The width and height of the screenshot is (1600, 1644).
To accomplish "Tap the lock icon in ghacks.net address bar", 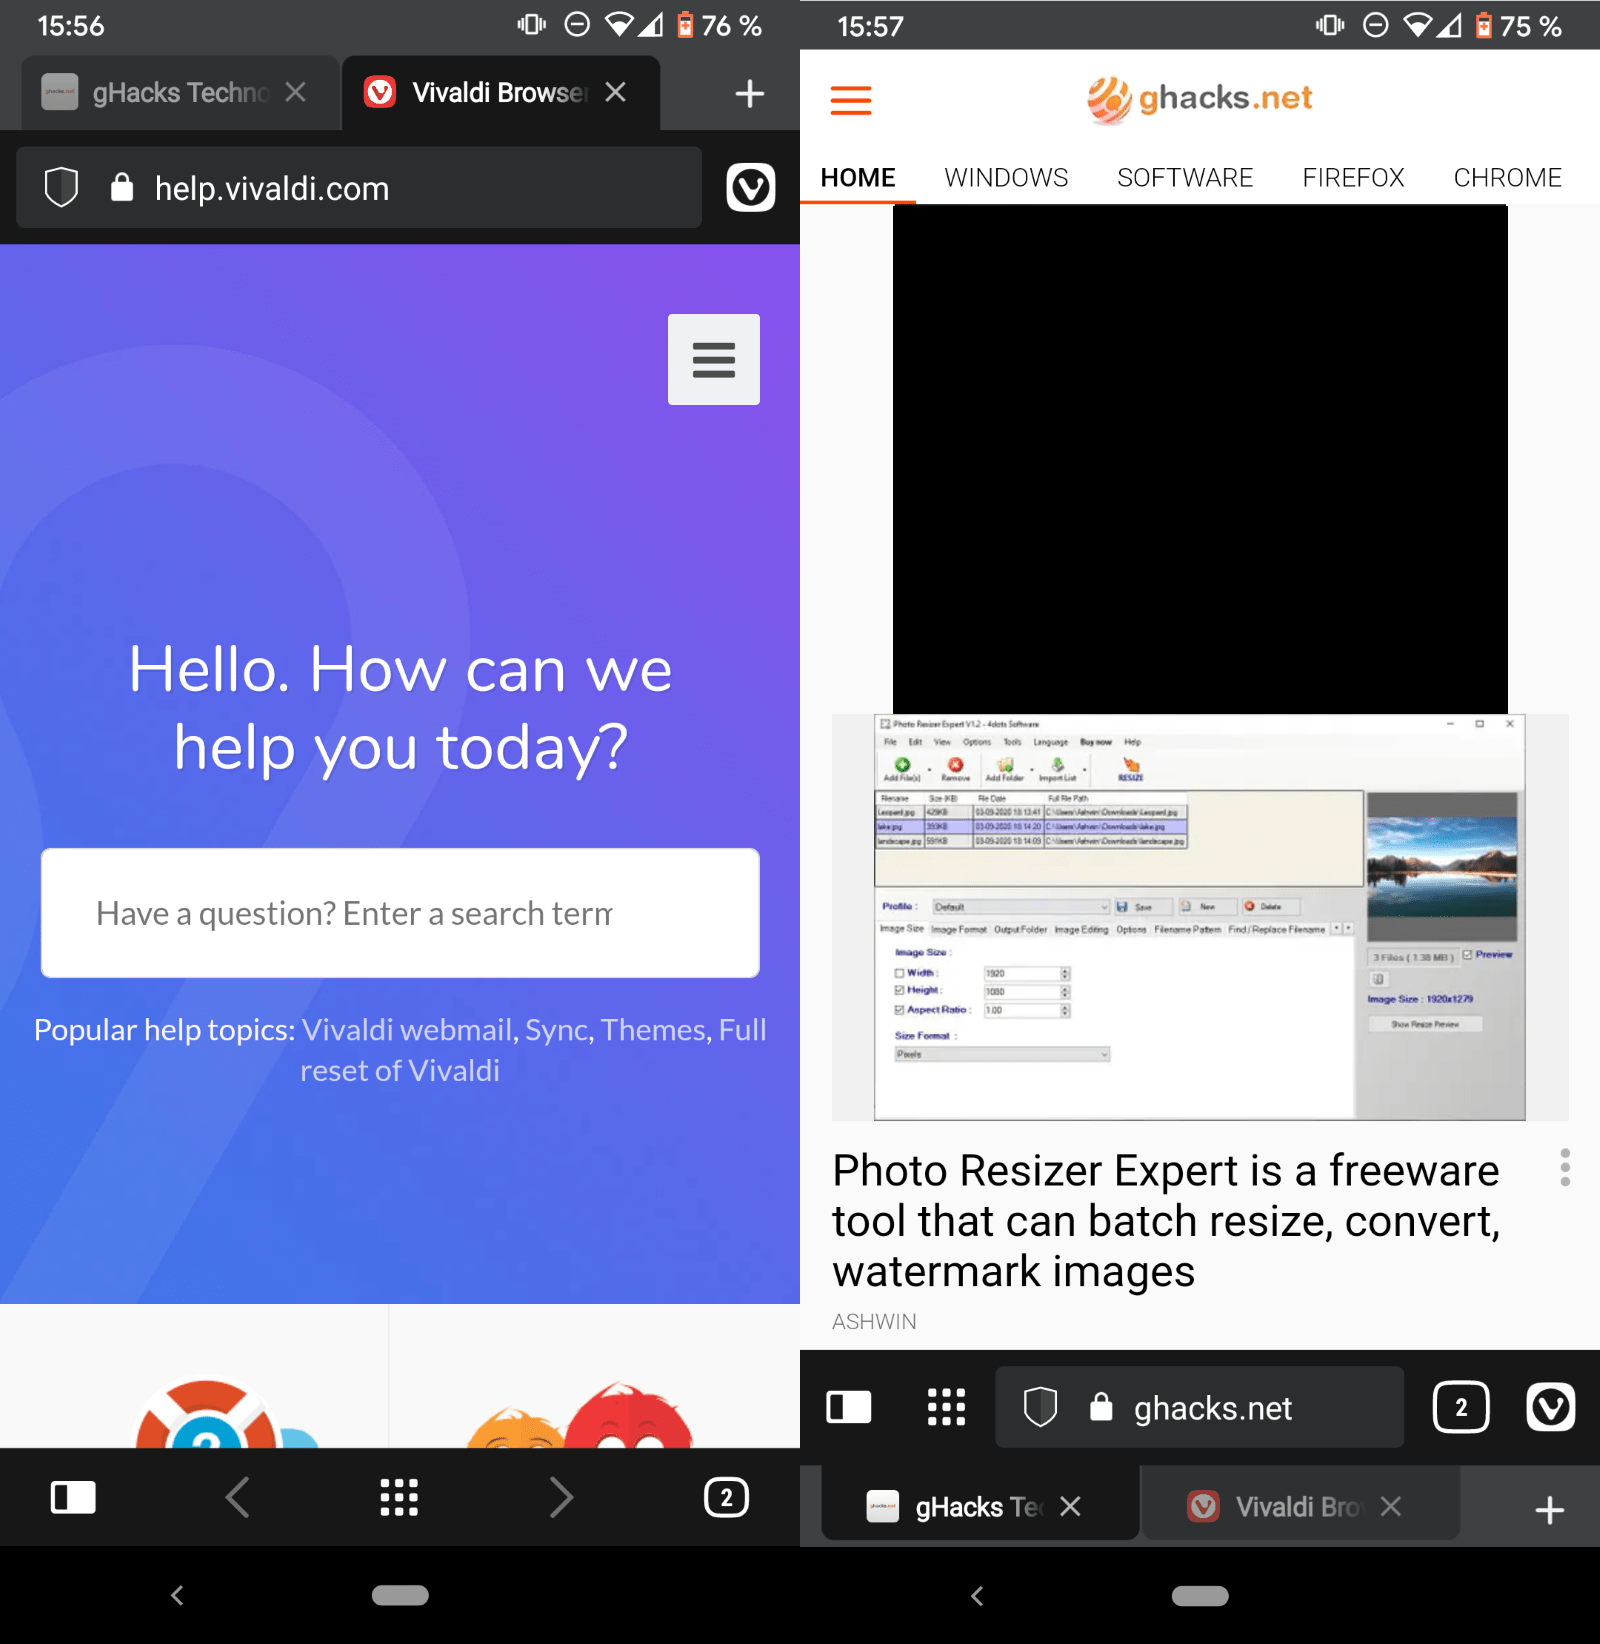I will coord(1101,1407).
